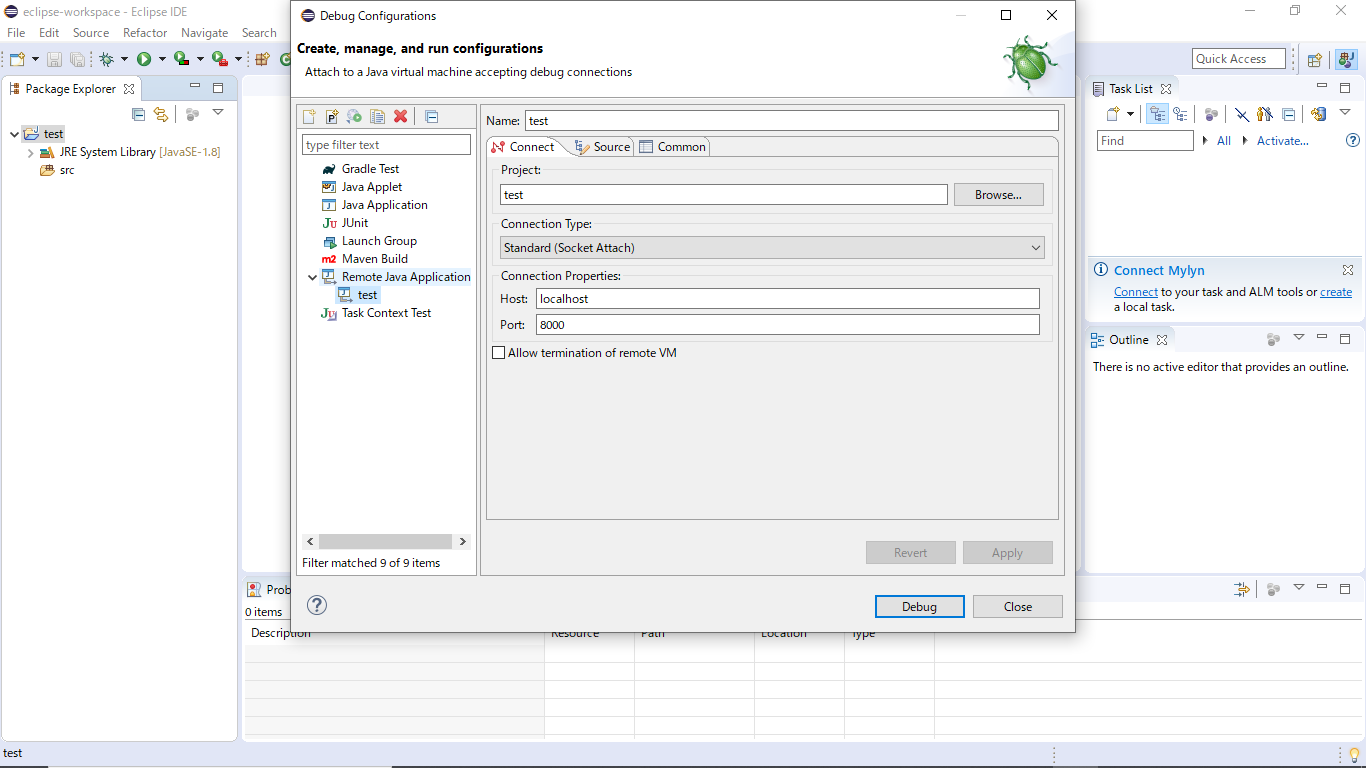Click Open Perspective icon near Quick Access
Viewport: 1366px width, 768px height.
click(x=1315, y=59)
